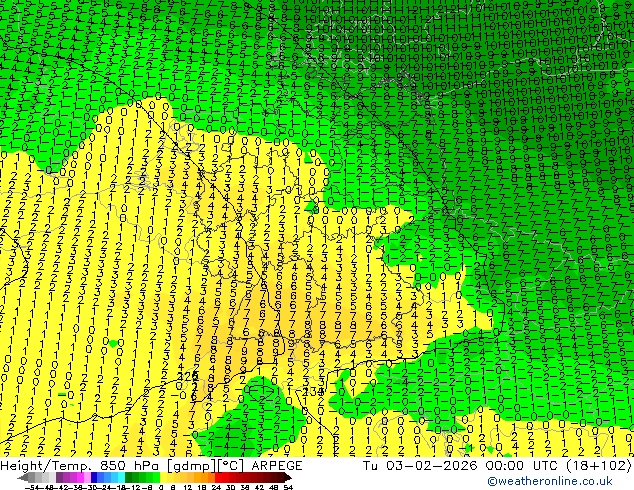
Task: Click the dark maroon right arrow end of the color scale
Action: point(288,478)
